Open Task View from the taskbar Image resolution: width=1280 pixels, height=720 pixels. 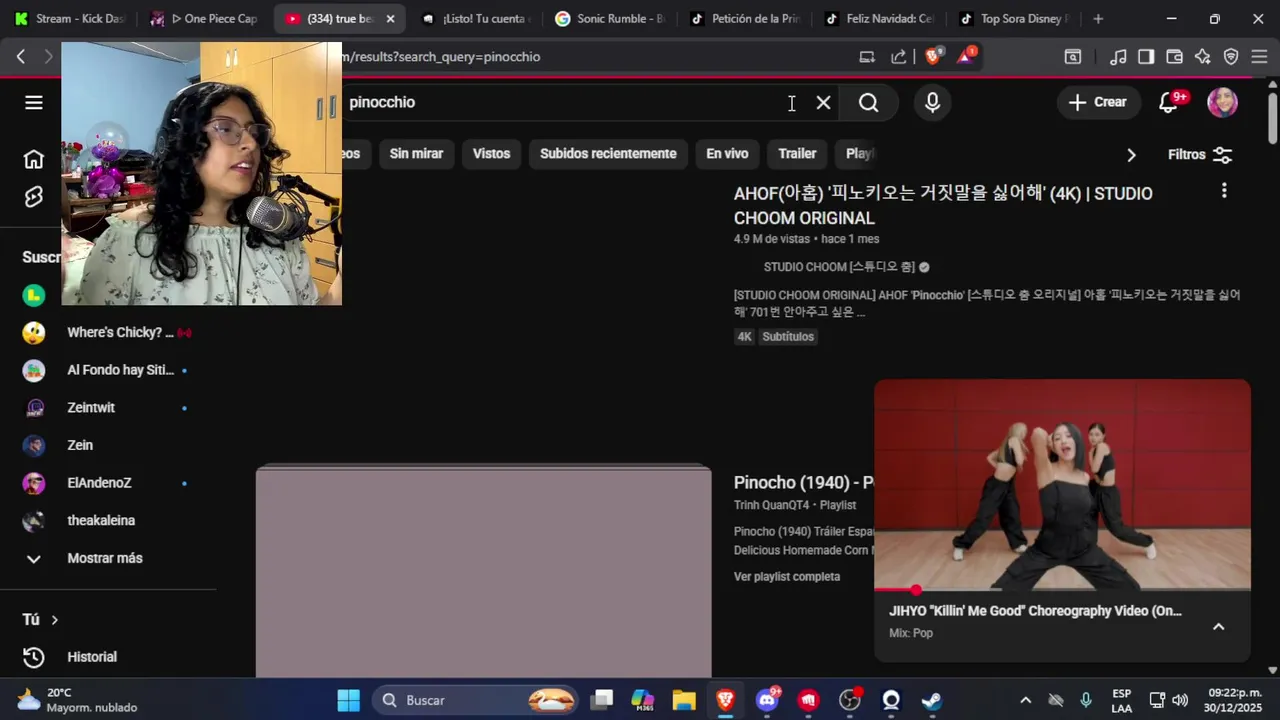[602, 700]
